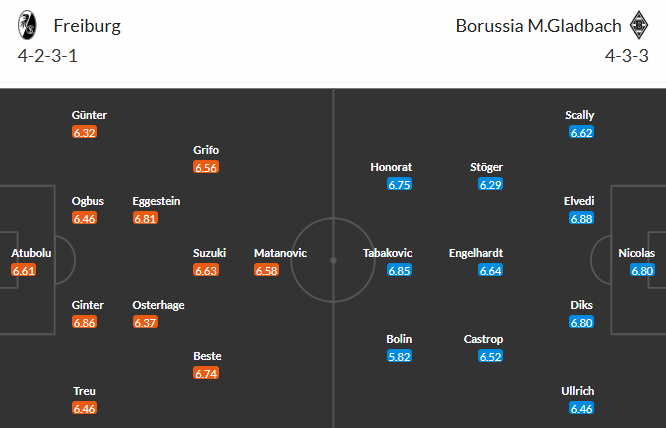This screenshot has height=428, width=666.
Task: Select goalkeeper Atubolu on the pitch
Action: pyautogui.click(x=31, y=253)
